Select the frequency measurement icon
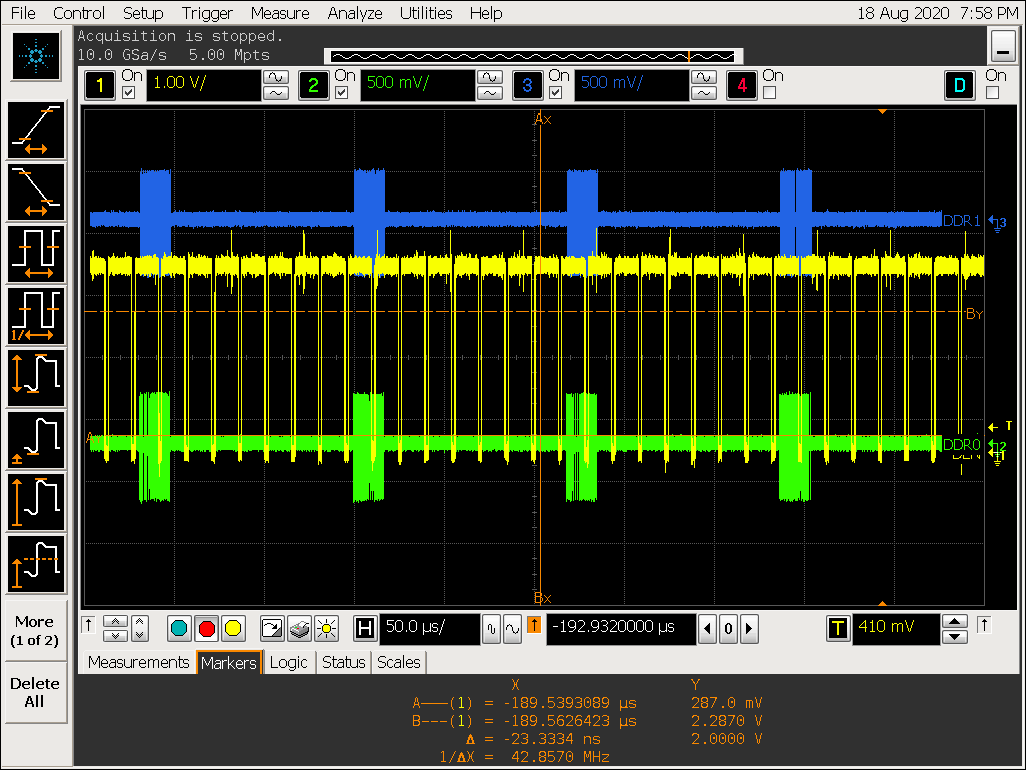Image resolution: width=1026 pixels, height=770 pixels. pos(36,316)
